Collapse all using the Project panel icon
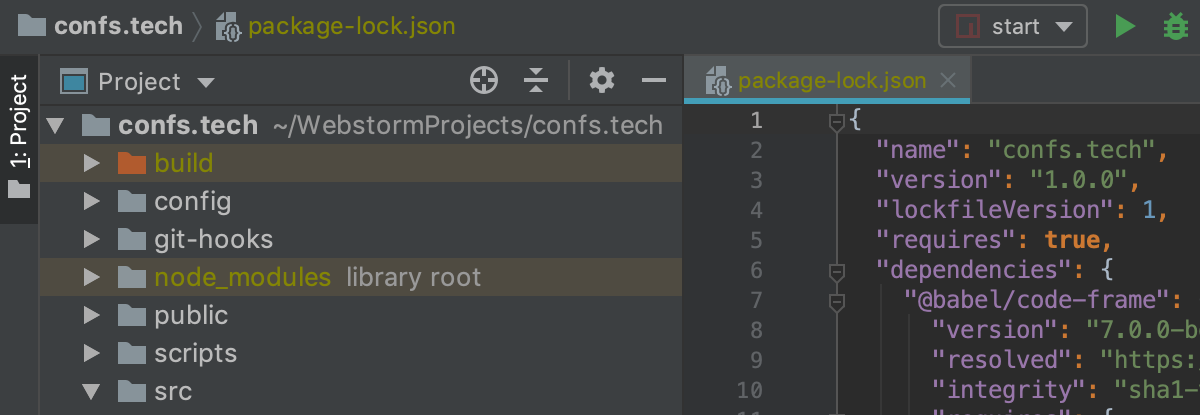1200x415 pixels. (537, 81)
